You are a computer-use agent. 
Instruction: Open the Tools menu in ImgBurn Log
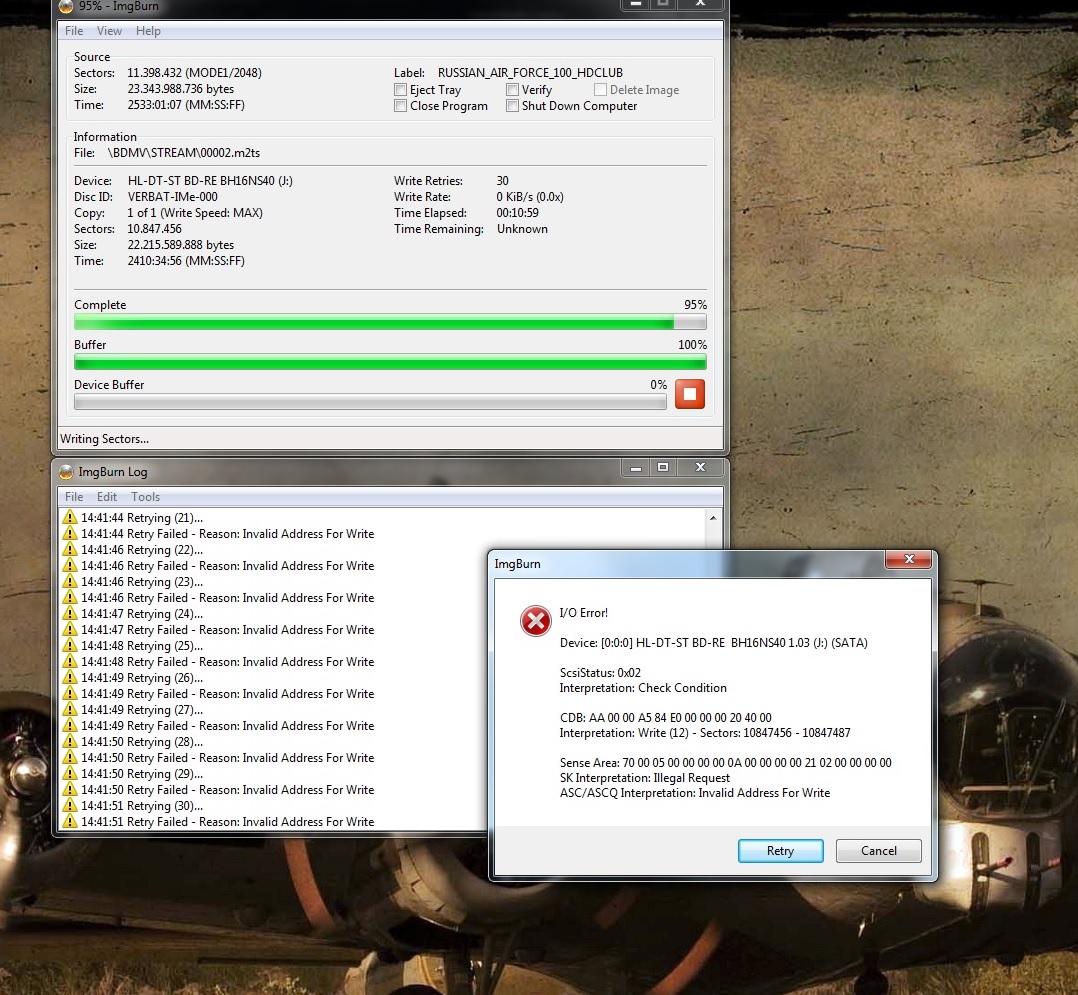[x=145, y=496]
